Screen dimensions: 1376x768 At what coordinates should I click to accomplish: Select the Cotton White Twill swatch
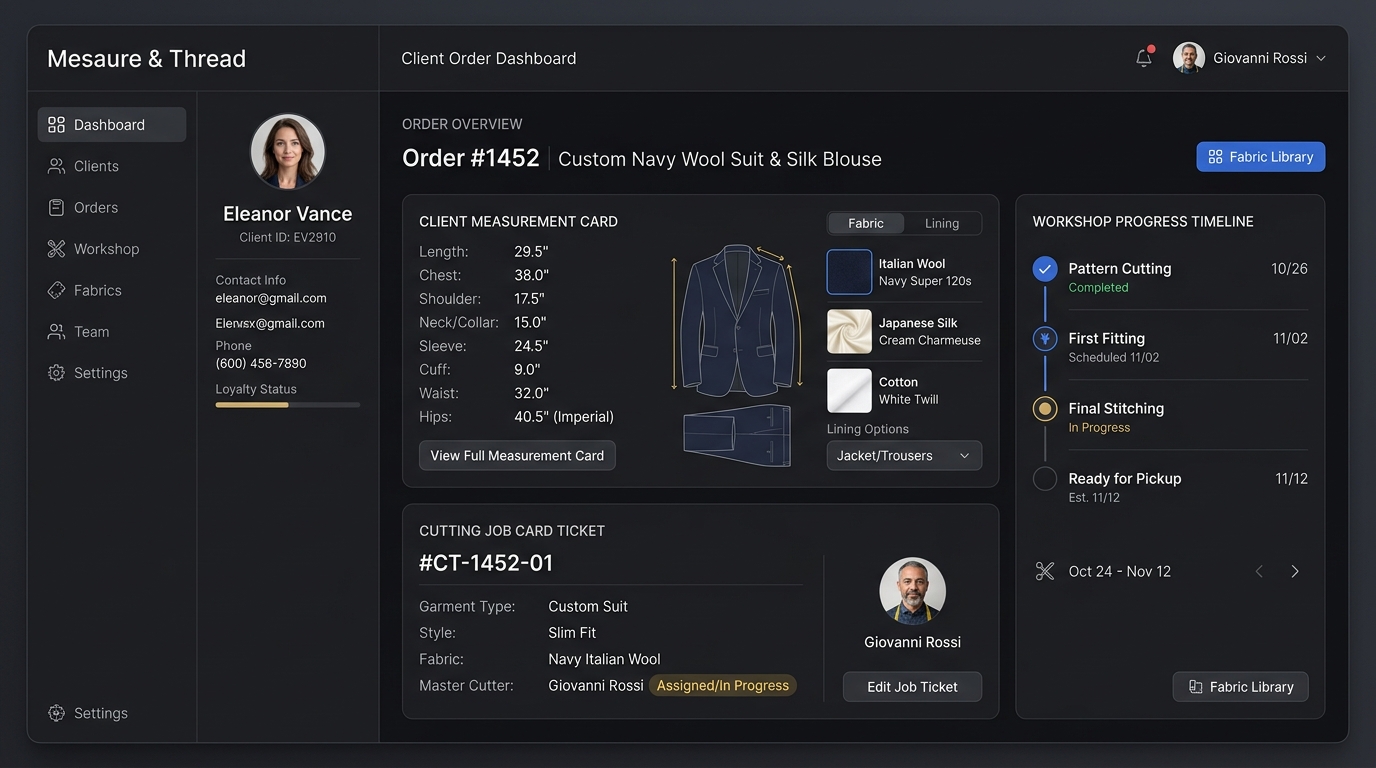850,390
